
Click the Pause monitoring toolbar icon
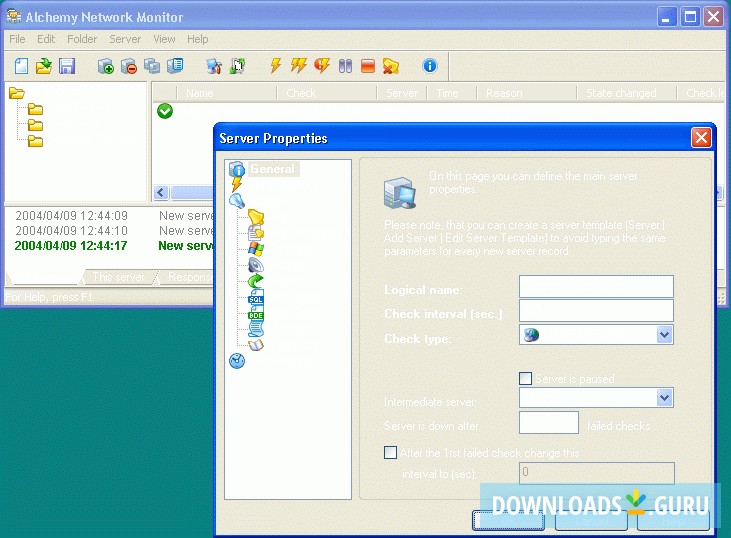click(345, 66)
